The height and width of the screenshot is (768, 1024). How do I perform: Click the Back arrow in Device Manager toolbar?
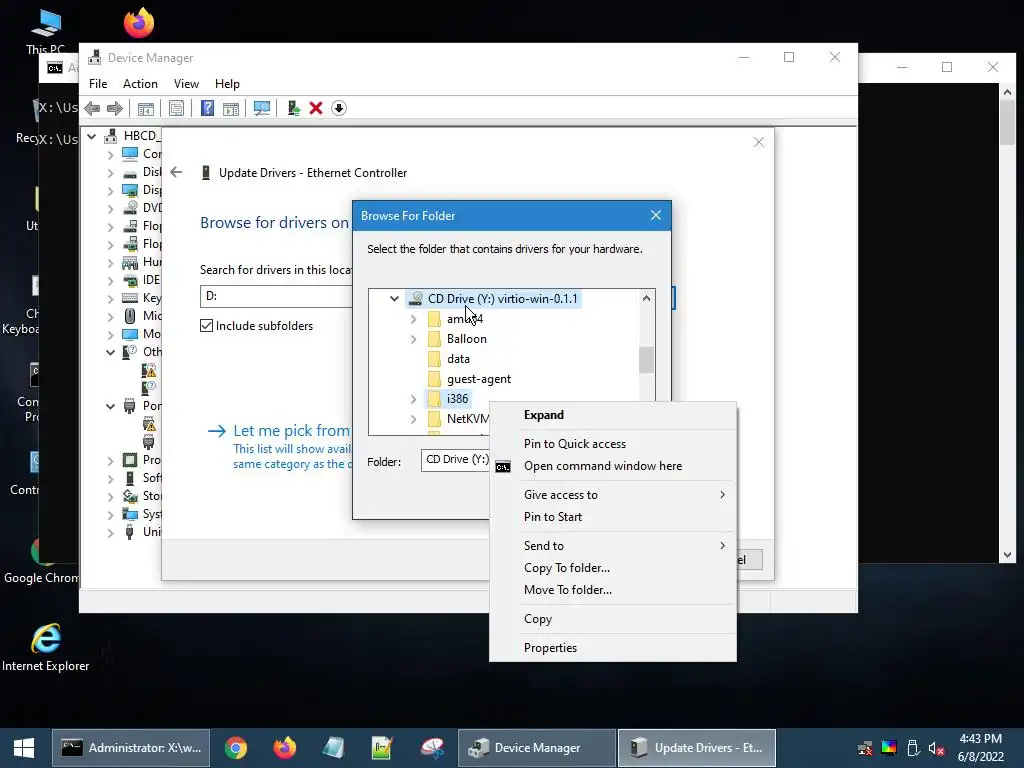click(92, 108)
